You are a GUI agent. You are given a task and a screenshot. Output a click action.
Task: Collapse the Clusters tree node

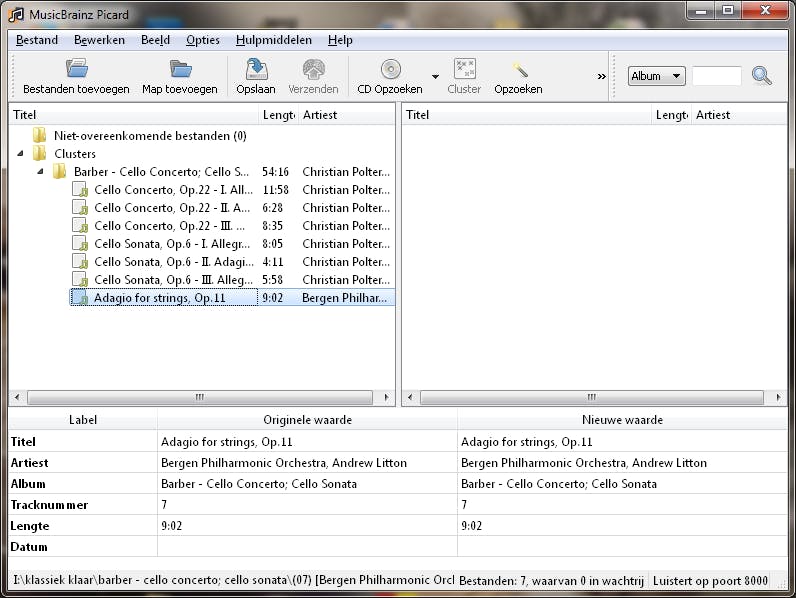pos(20,153)
